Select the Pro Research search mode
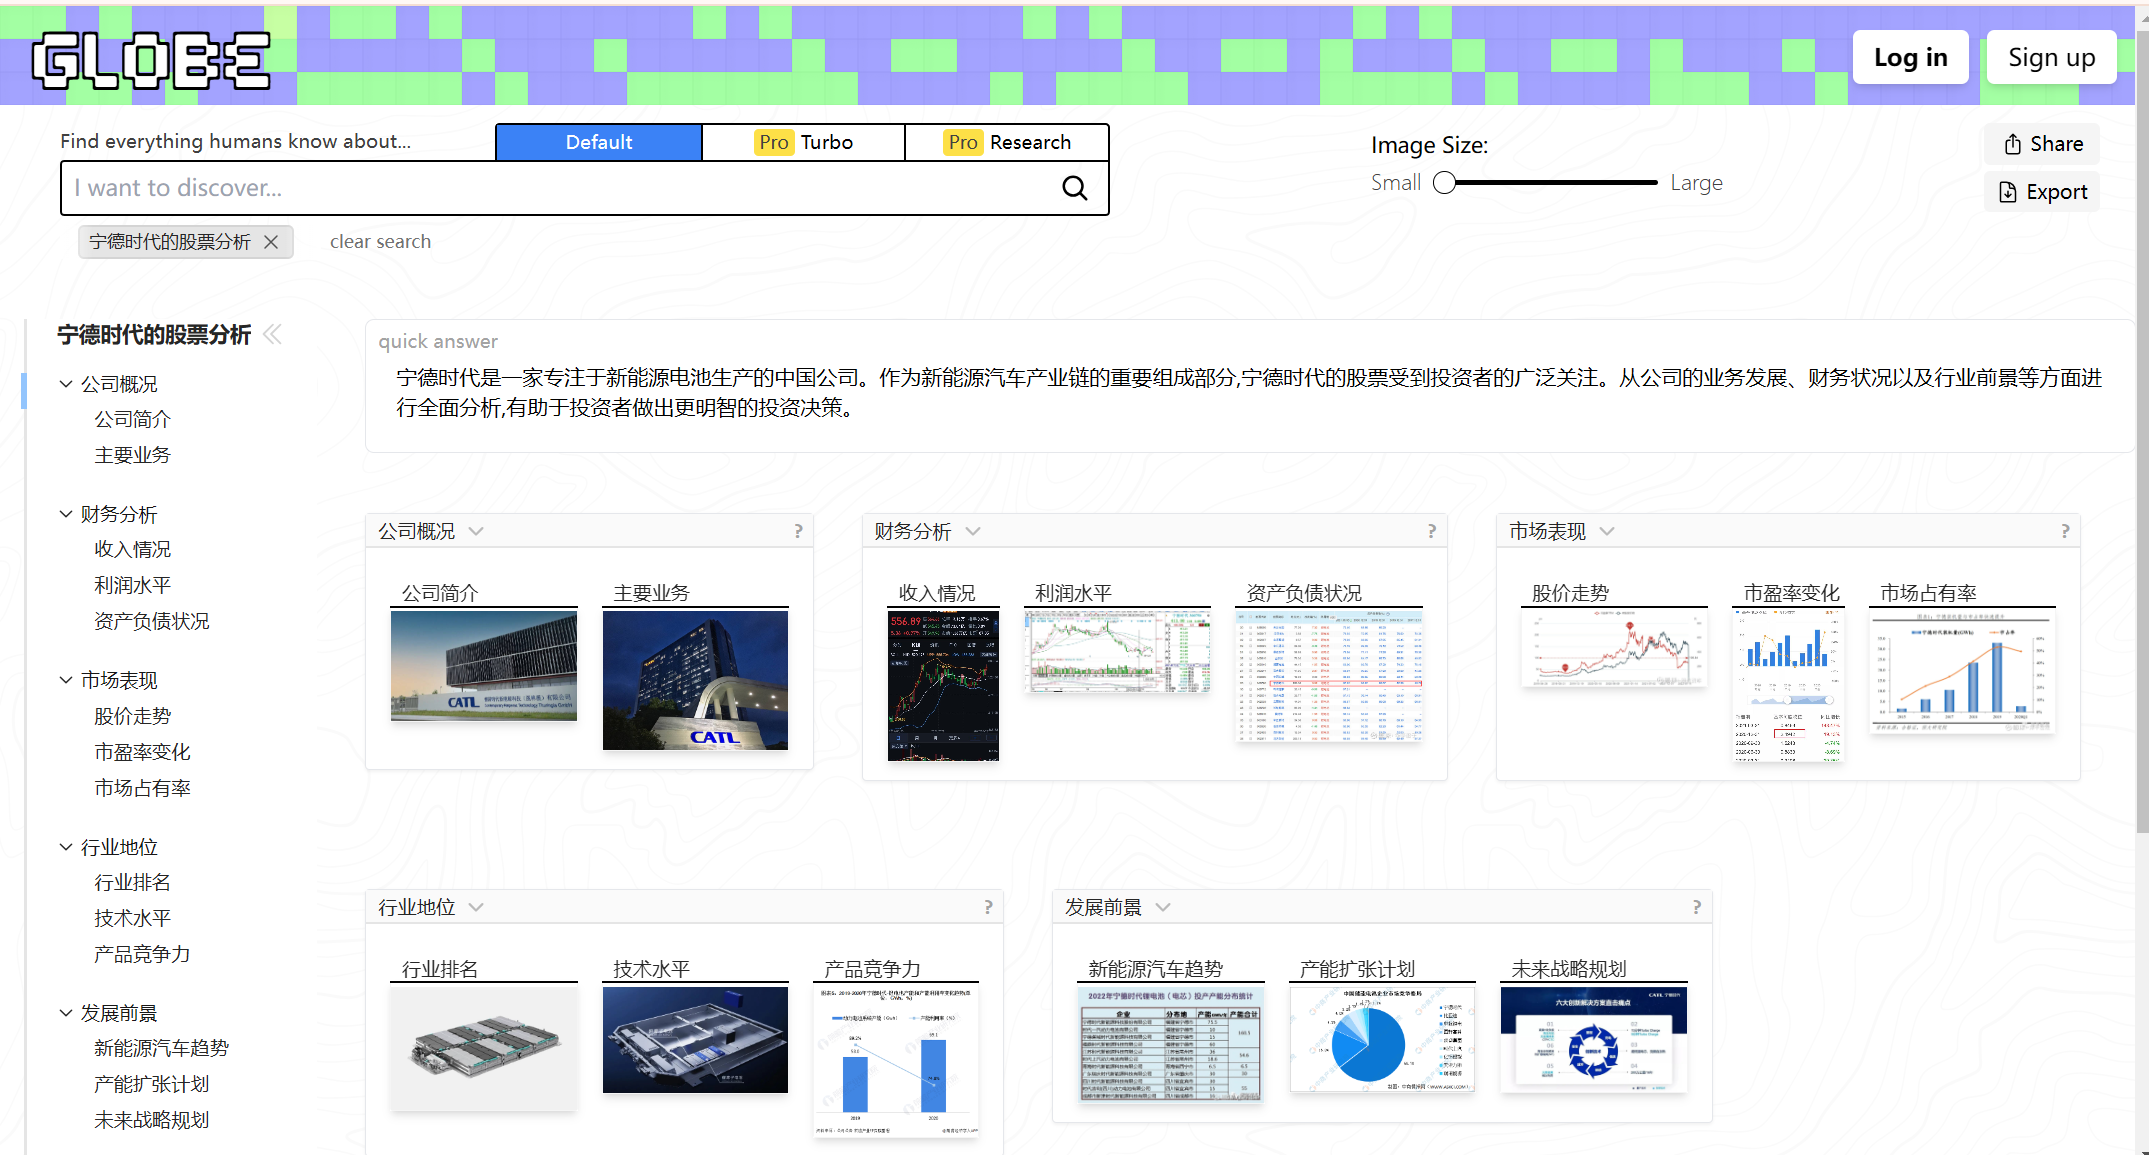 click(1007, 142)
